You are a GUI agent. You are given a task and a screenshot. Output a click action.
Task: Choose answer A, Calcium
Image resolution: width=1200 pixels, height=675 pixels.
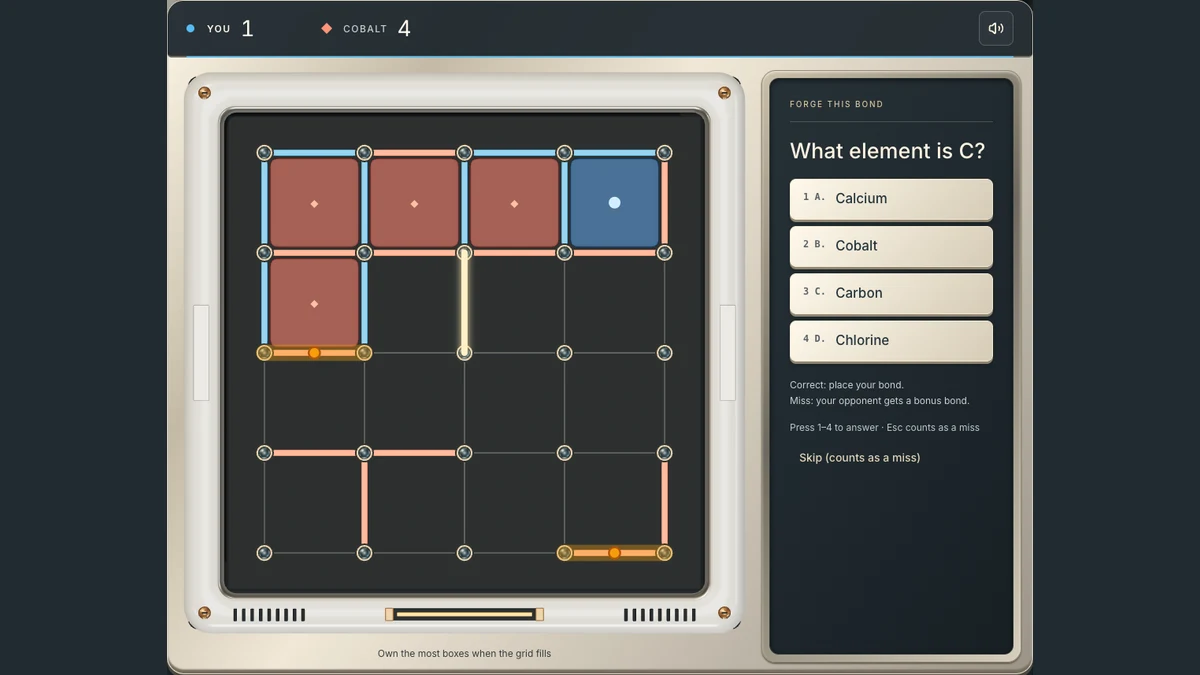coord(891,199)
